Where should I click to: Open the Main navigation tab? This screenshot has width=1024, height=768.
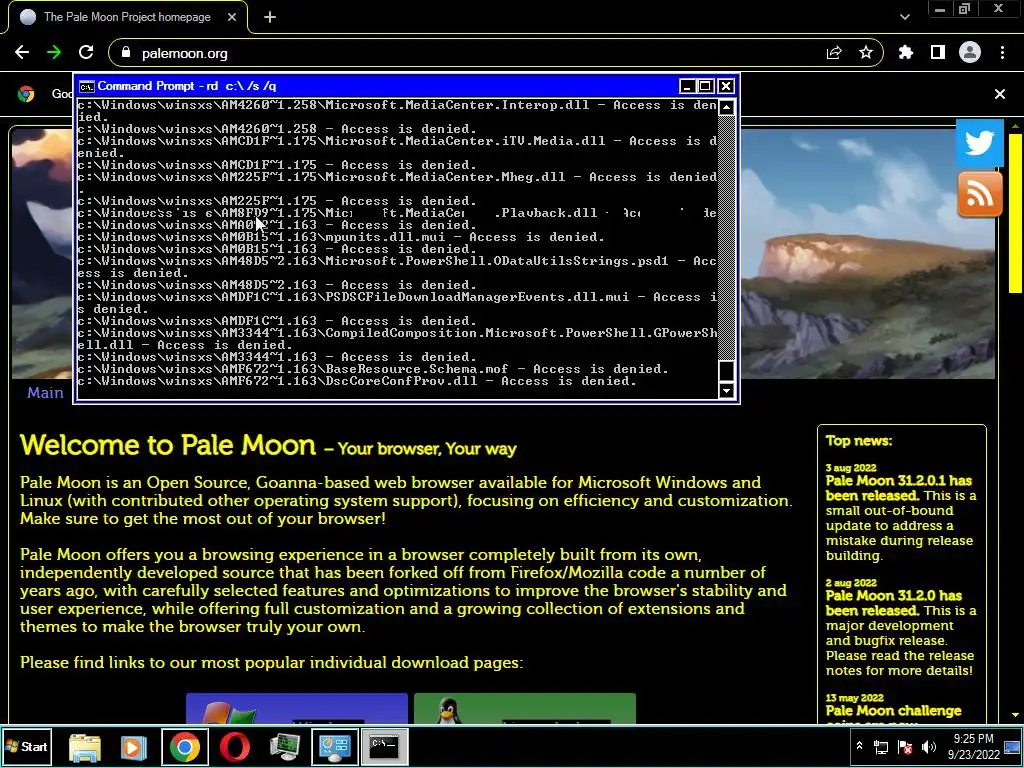point(45,392)
